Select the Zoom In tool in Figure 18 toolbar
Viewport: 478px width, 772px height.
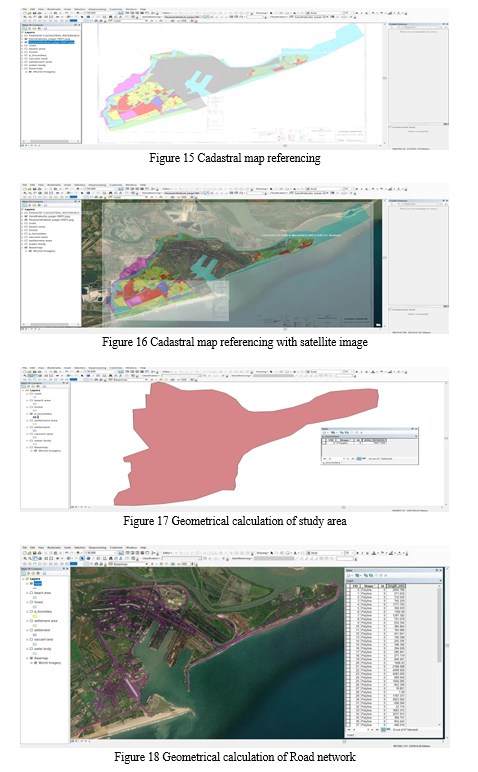coord(25,558)
